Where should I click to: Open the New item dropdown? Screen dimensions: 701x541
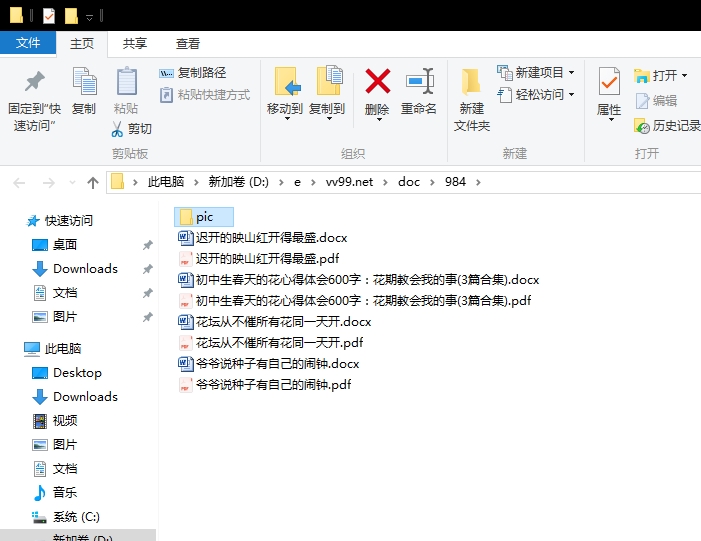pos(536,72)
